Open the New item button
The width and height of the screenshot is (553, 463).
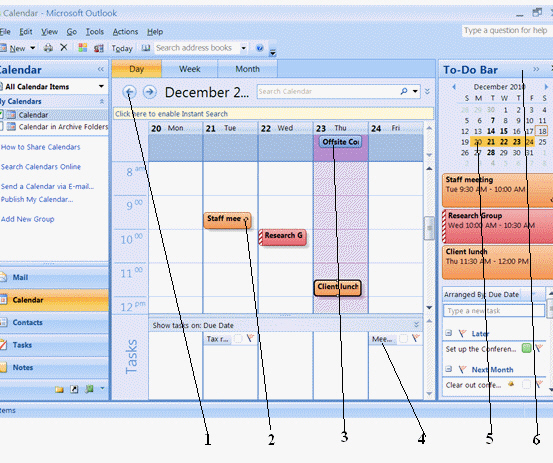tap(13, 48)
